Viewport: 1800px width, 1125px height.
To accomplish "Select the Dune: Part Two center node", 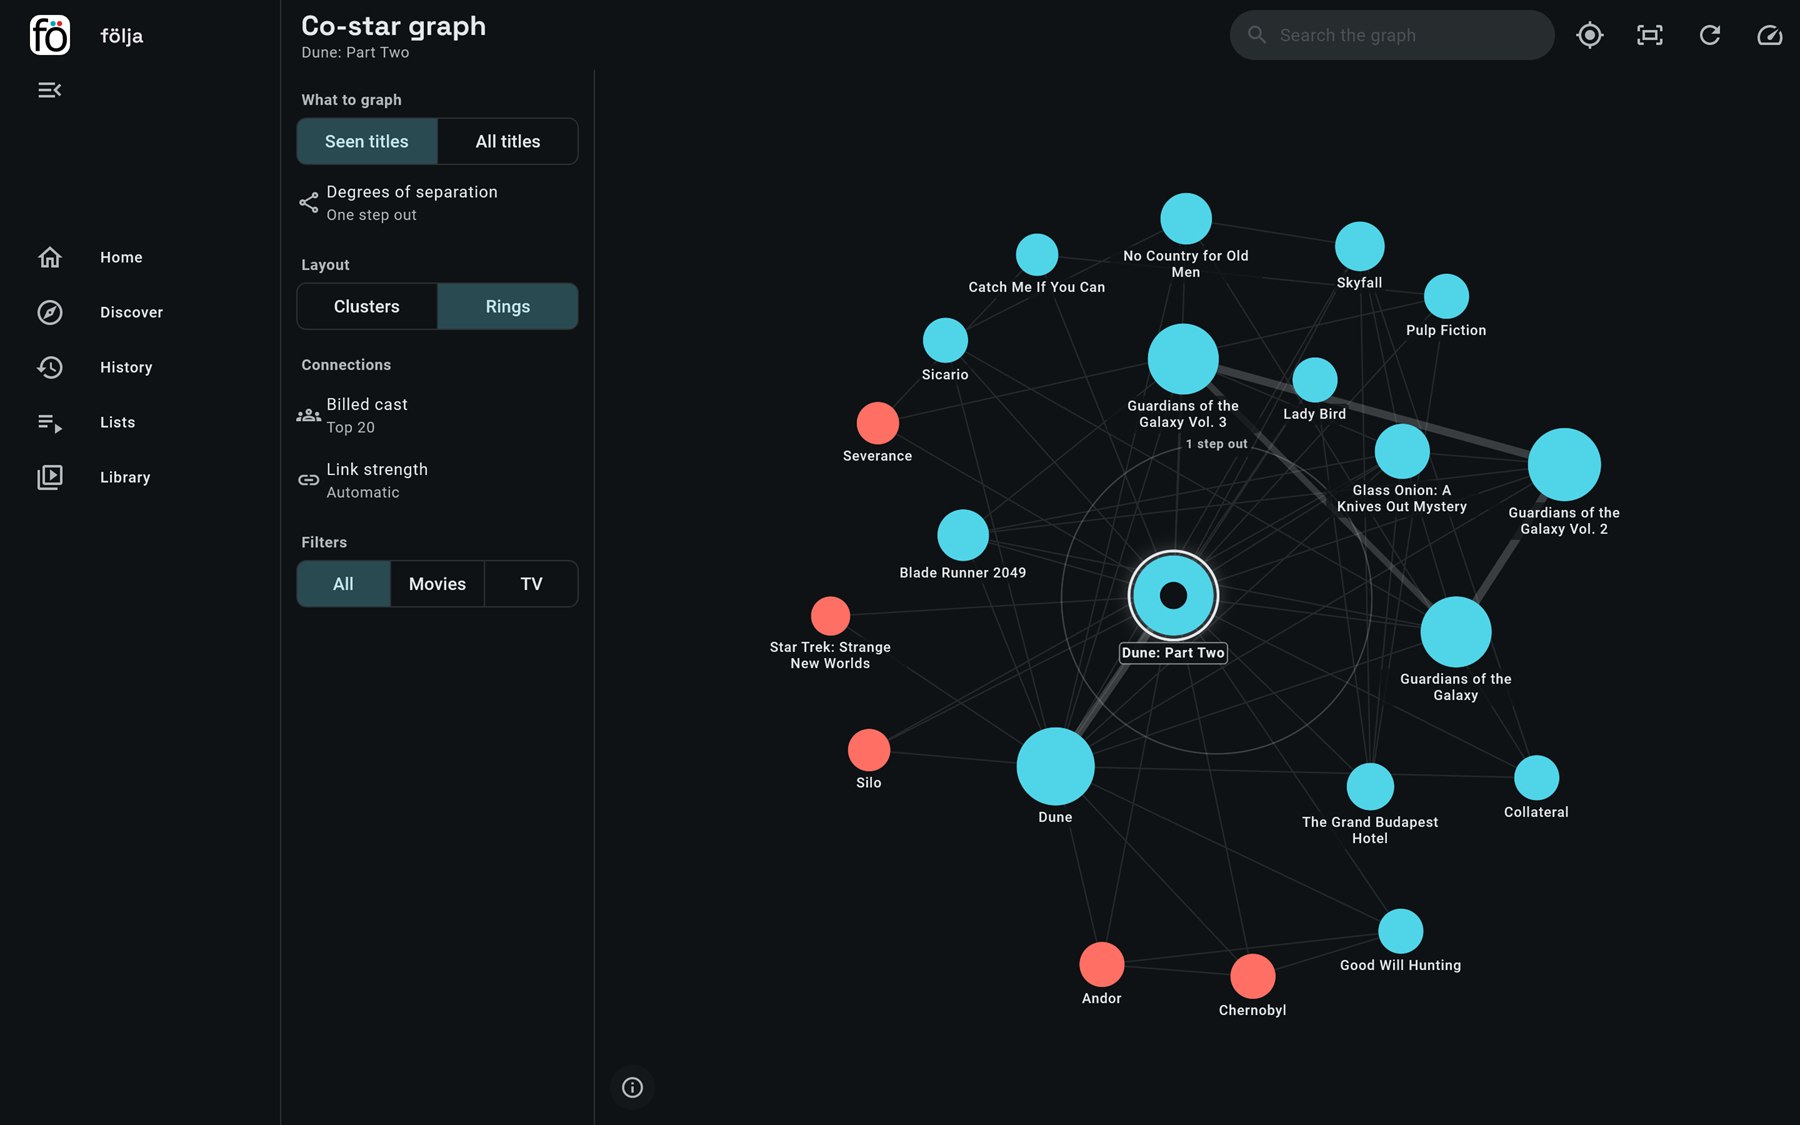I will pyautogui.click(x=1173, y=595).
